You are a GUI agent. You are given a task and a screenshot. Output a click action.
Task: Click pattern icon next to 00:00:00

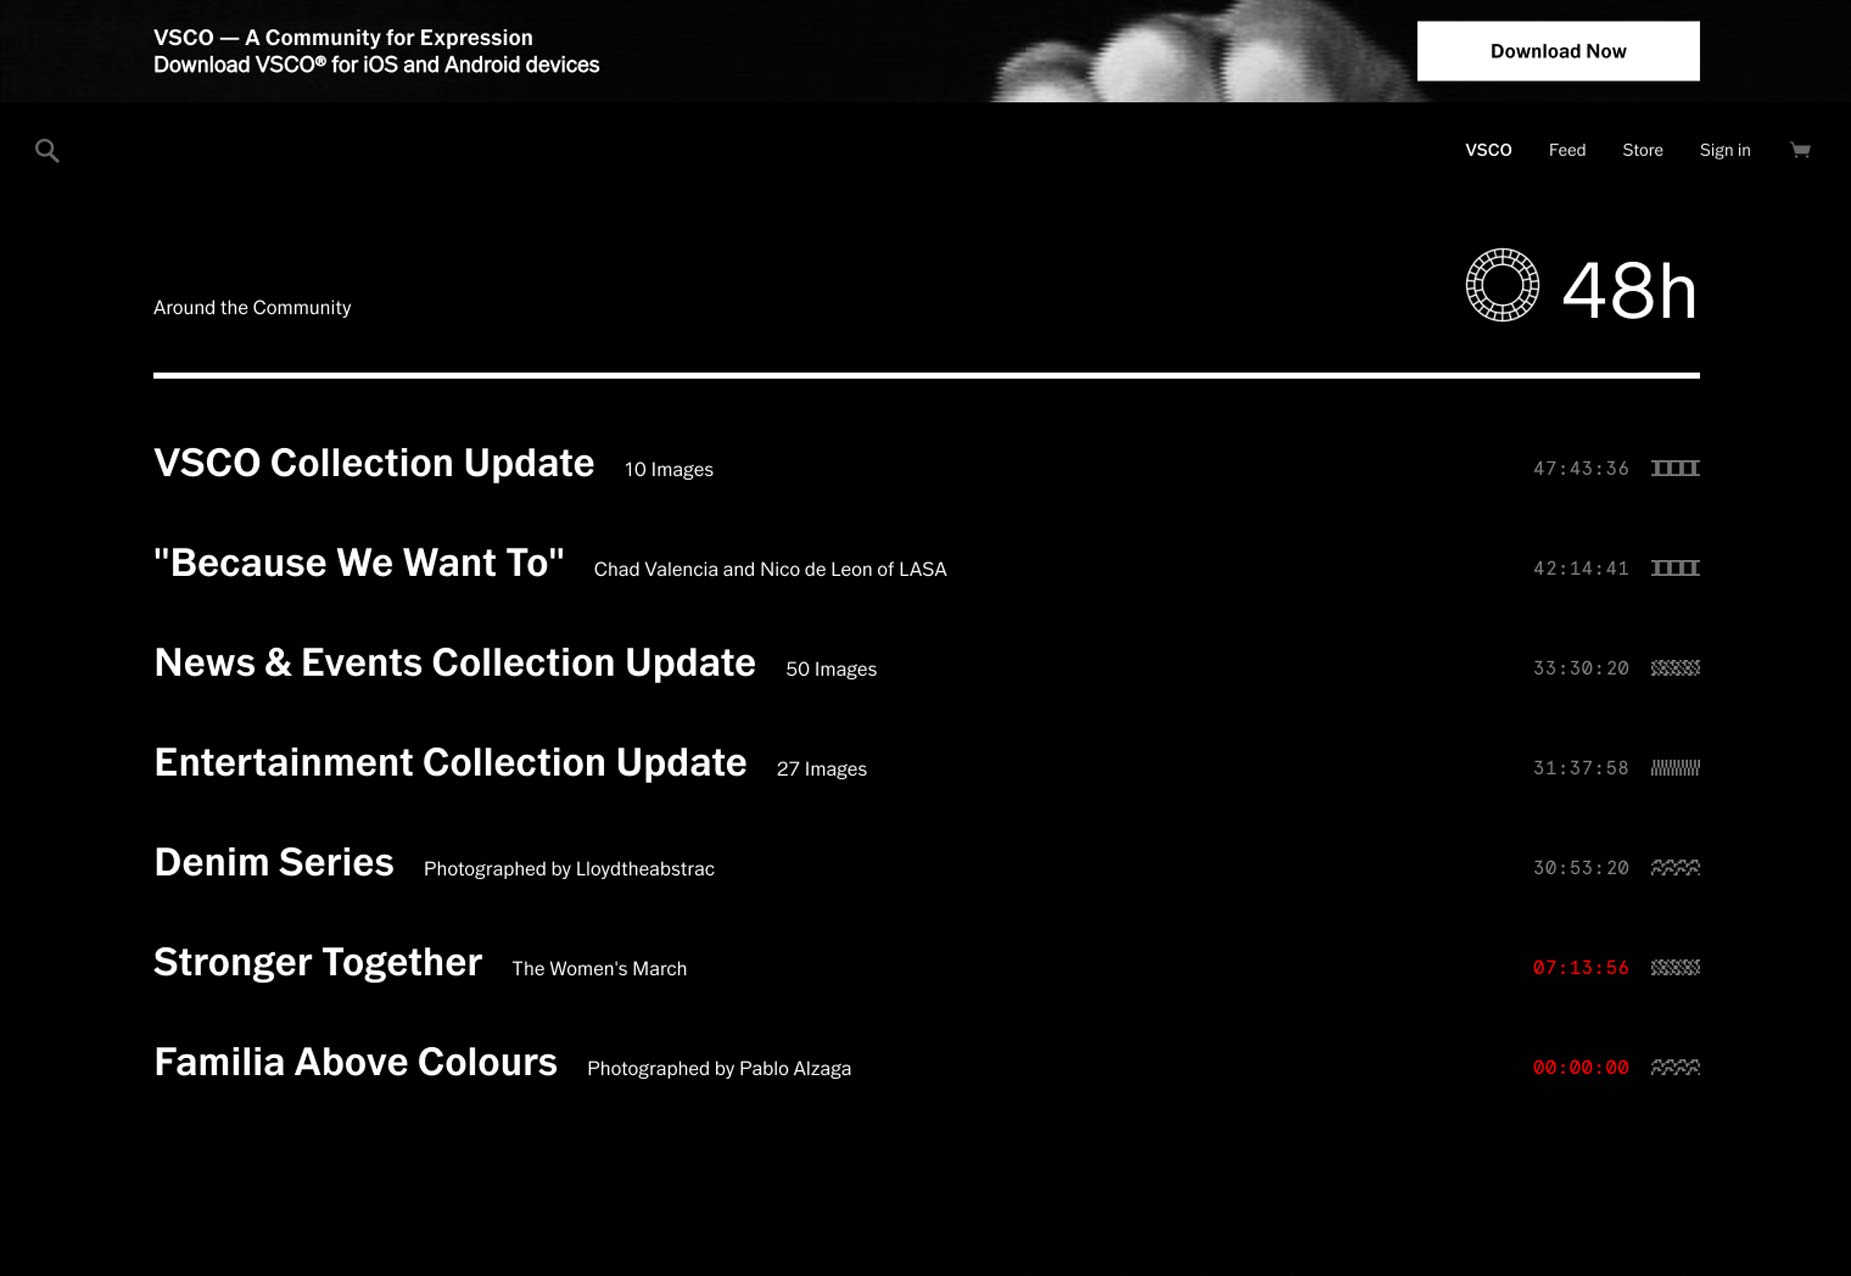1675,1068
